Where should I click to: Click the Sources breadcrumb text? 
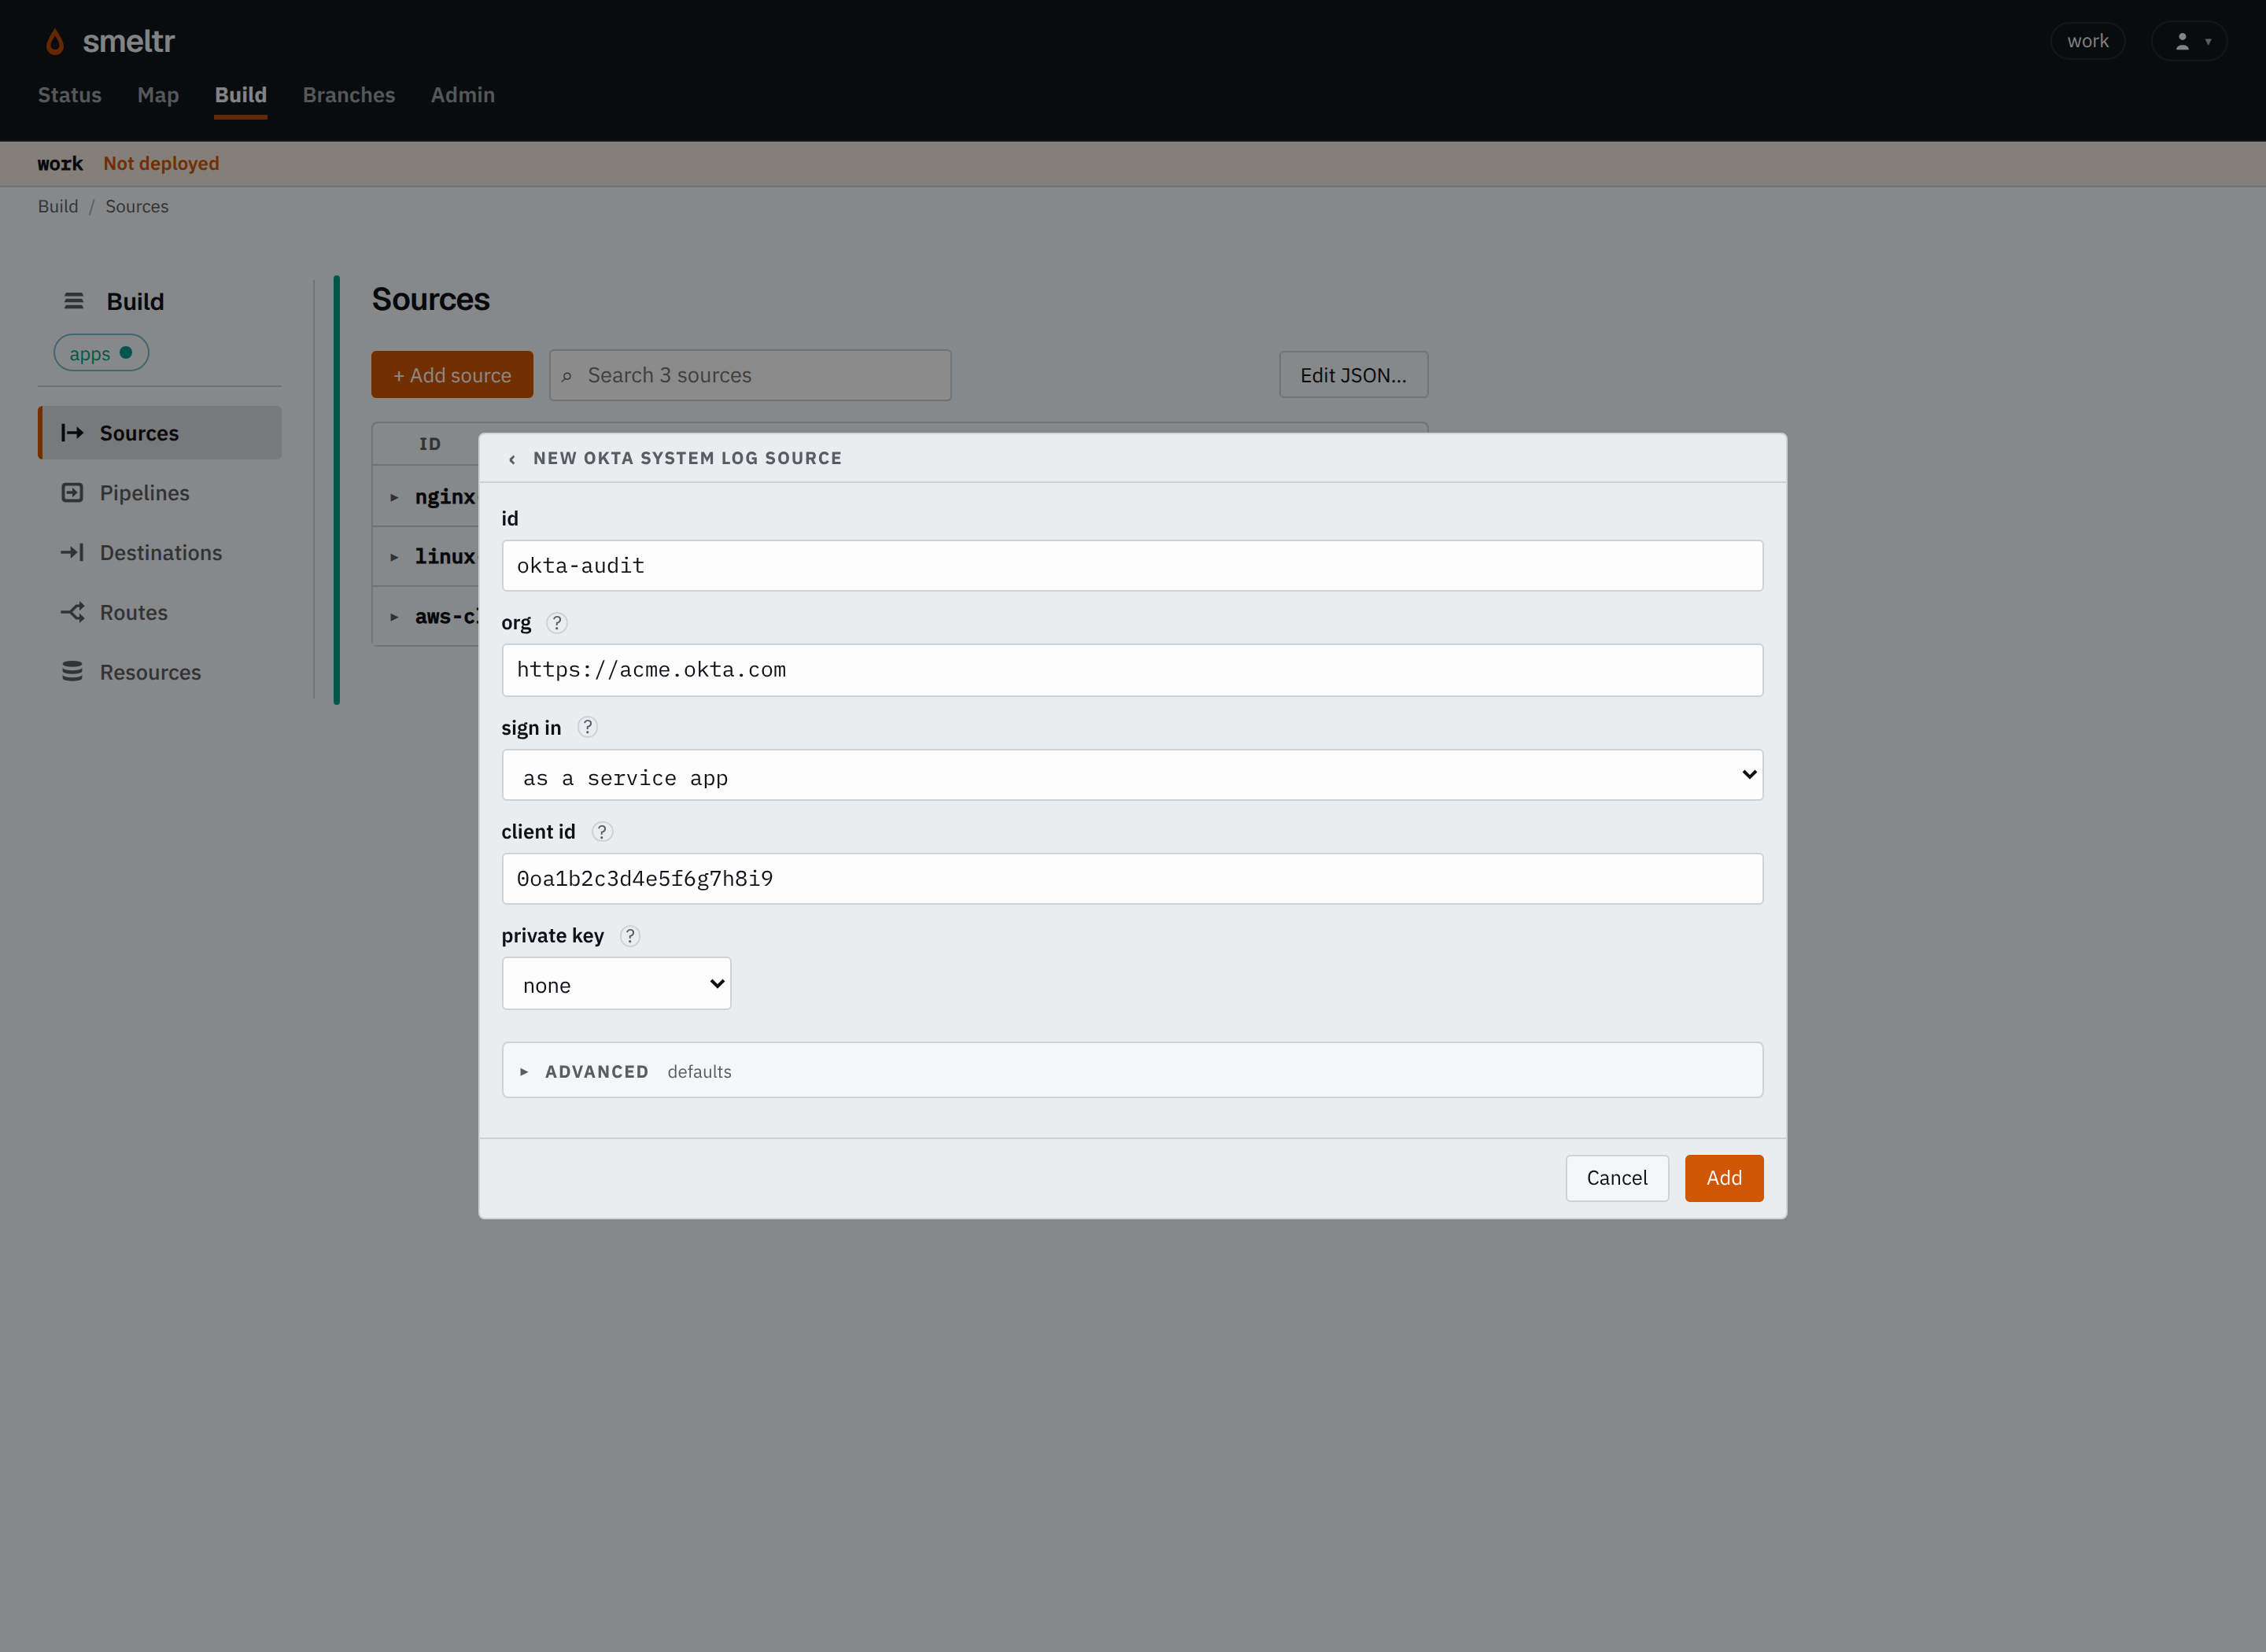(137, 206)
